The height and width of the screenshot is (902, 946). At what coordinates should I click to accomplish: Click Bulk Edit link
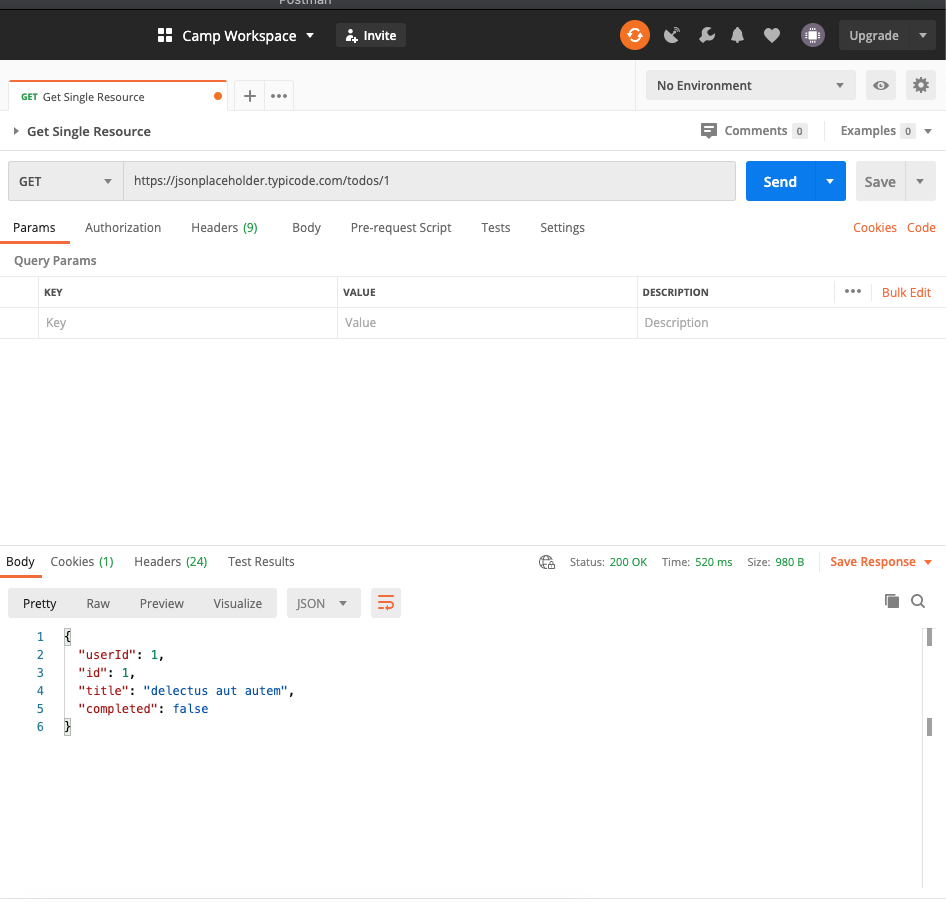coord(906,293)
